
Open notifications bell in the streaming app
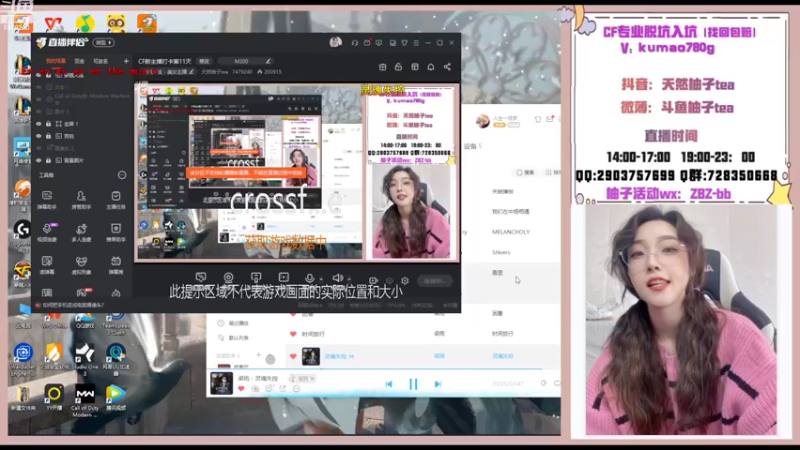431,67
